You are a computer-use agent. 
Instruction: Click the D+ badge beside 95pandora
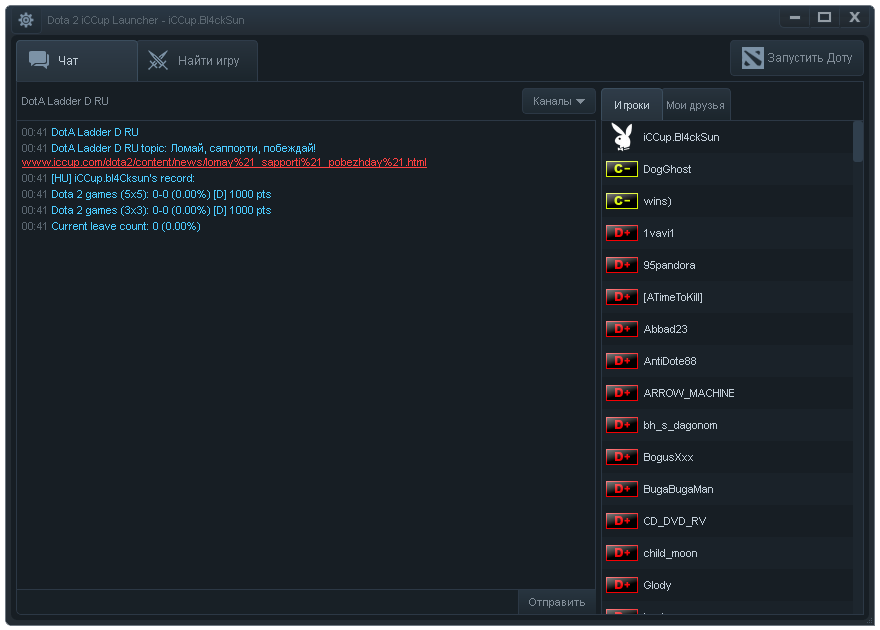click(621, 265)
